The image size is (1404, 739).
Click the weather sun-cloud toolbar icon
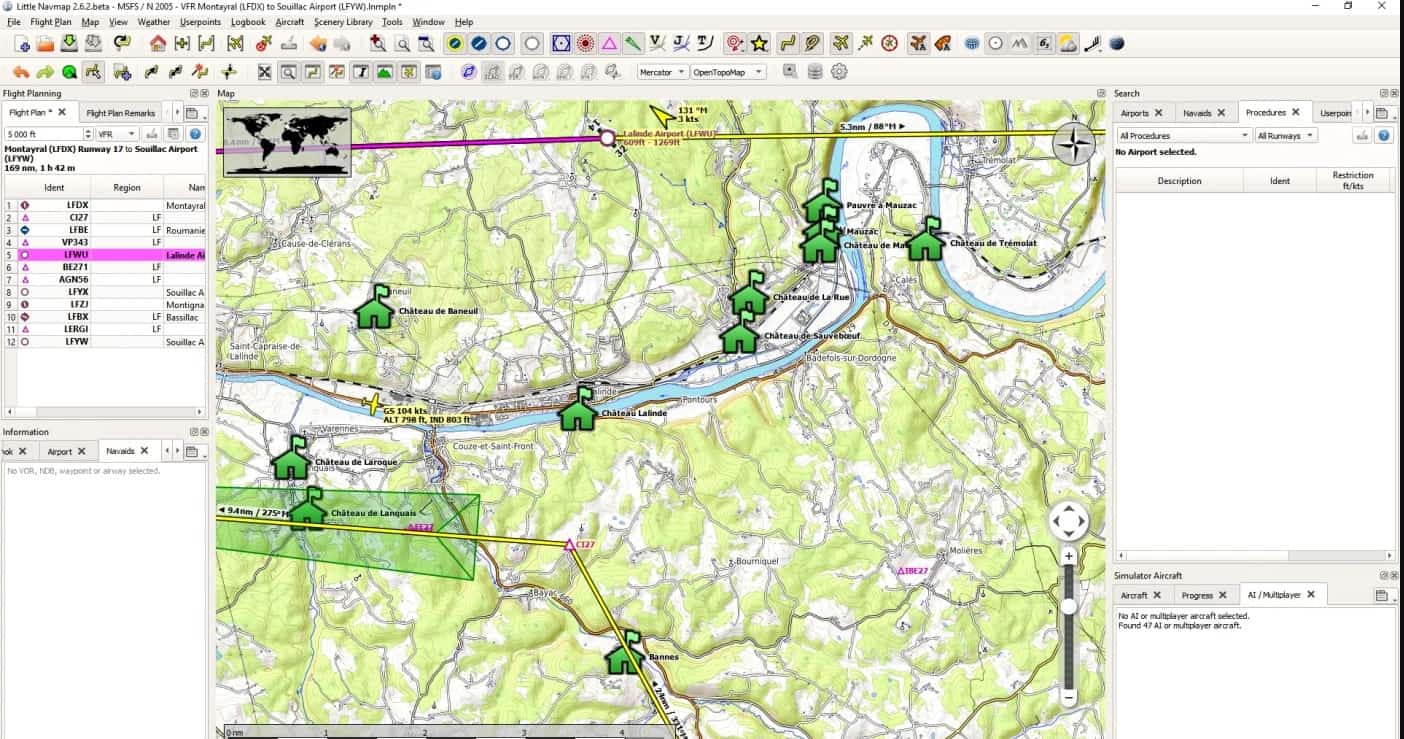1068,43
